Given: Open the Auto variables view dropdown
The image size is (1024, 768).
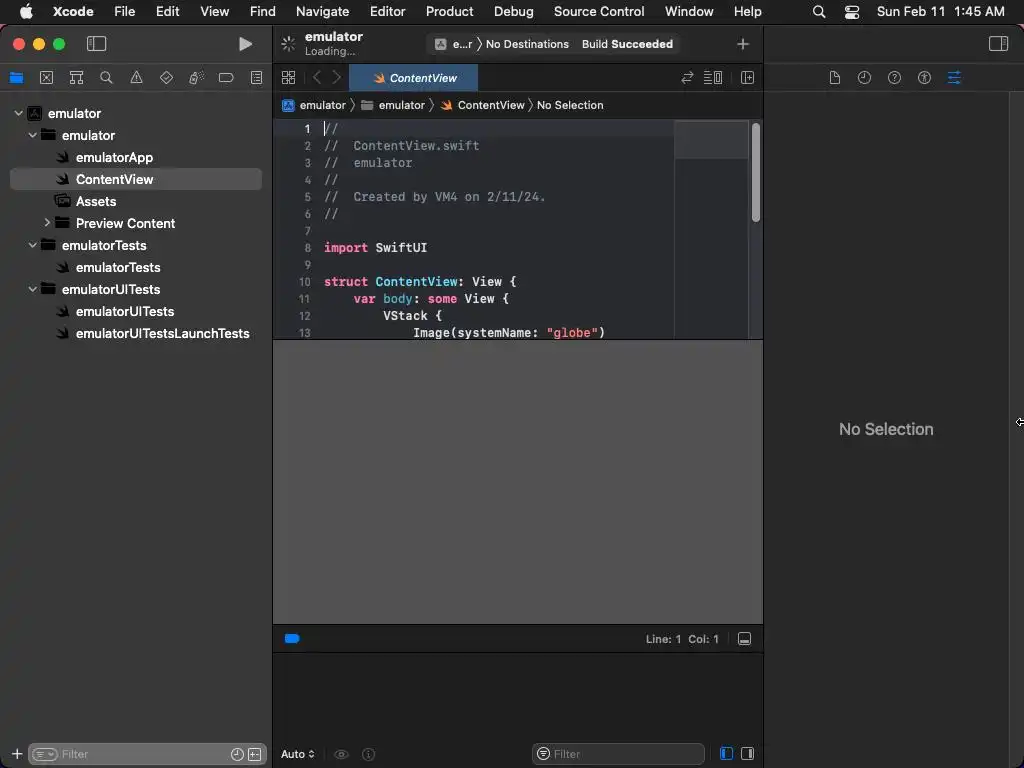Looking at the screenshot, I should point(298,754).
